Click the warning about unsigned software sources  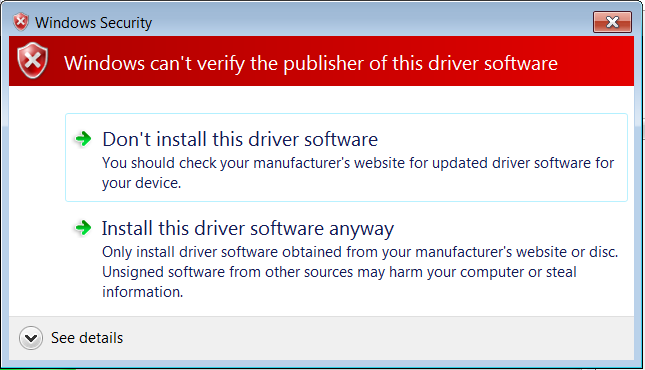click(339, 272)
